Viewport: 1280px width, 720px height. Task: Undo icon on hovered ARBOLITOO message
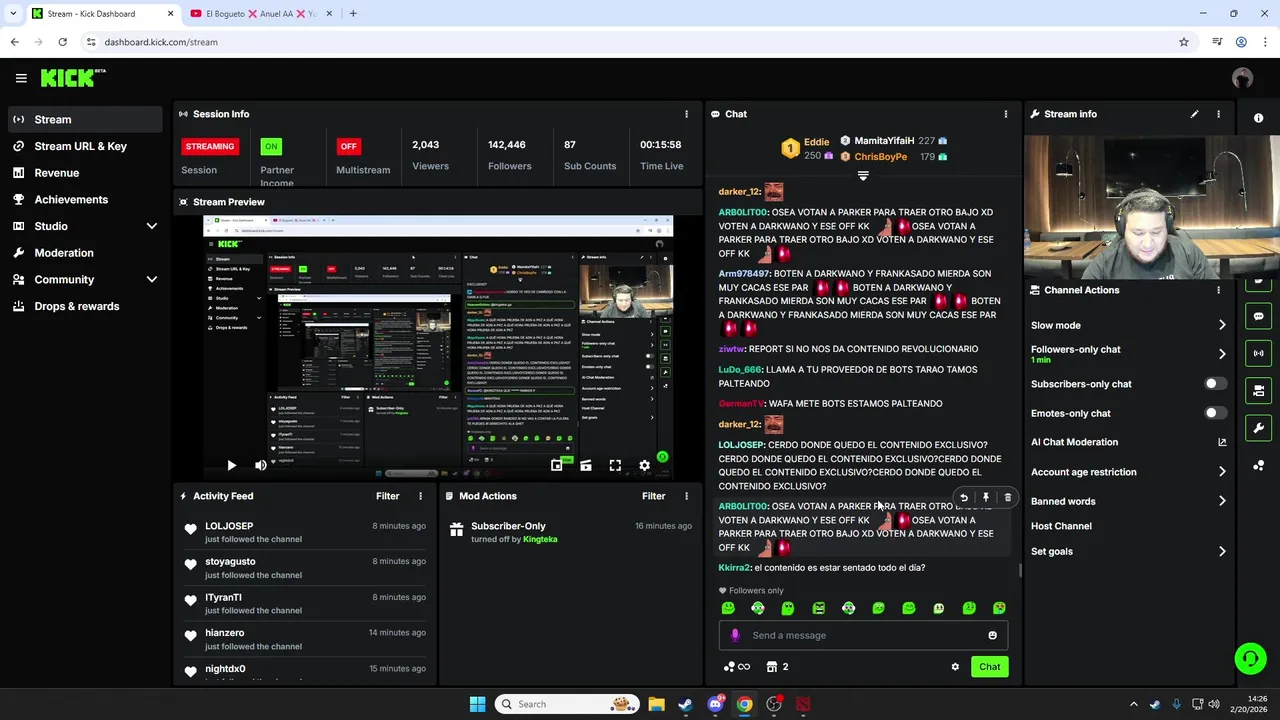tap(964, 497)
